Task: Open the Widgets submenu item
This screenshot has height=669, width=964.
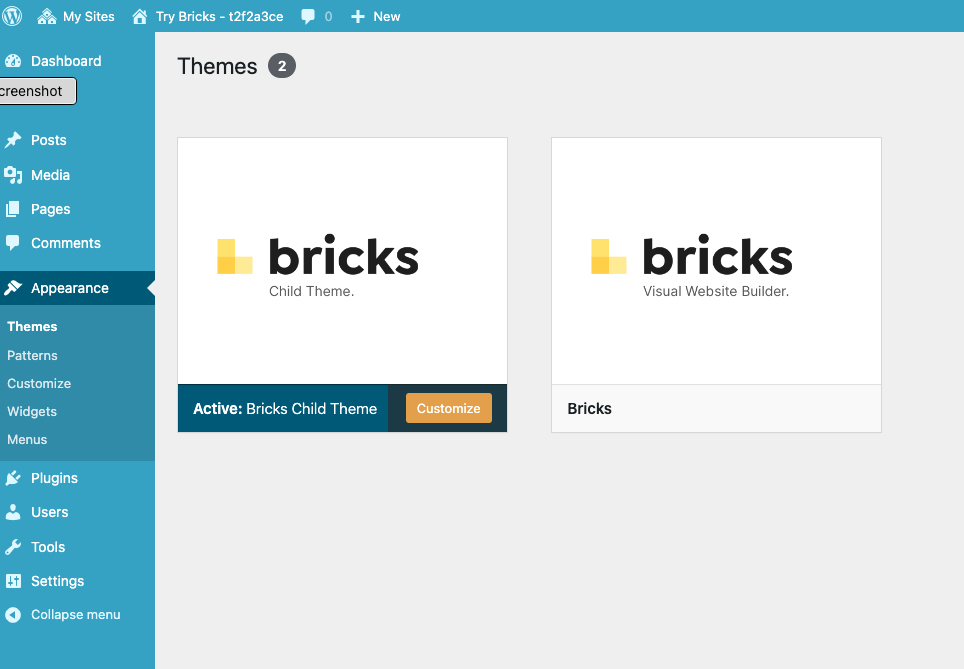Action: [x=32, y=411]
